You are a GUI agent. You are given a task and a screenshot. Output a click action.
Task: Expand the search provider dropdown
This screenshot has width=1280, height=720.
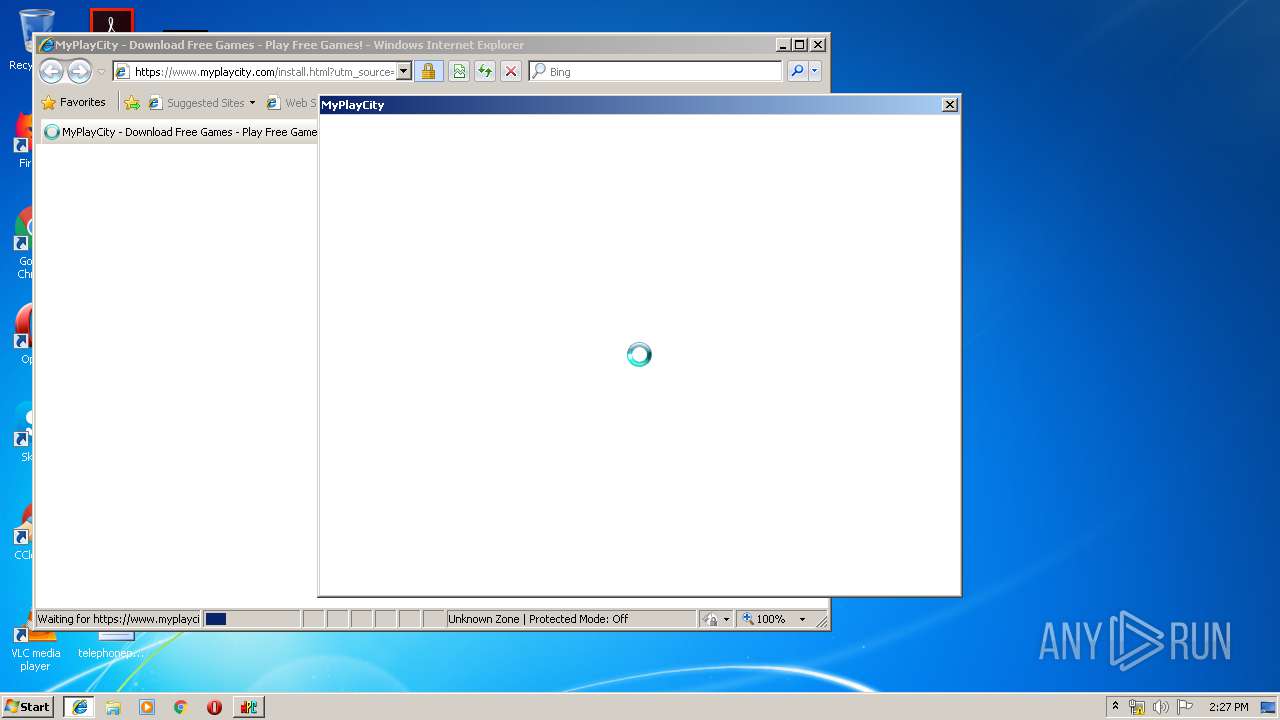pyautogui.click(x=814, y=71)
